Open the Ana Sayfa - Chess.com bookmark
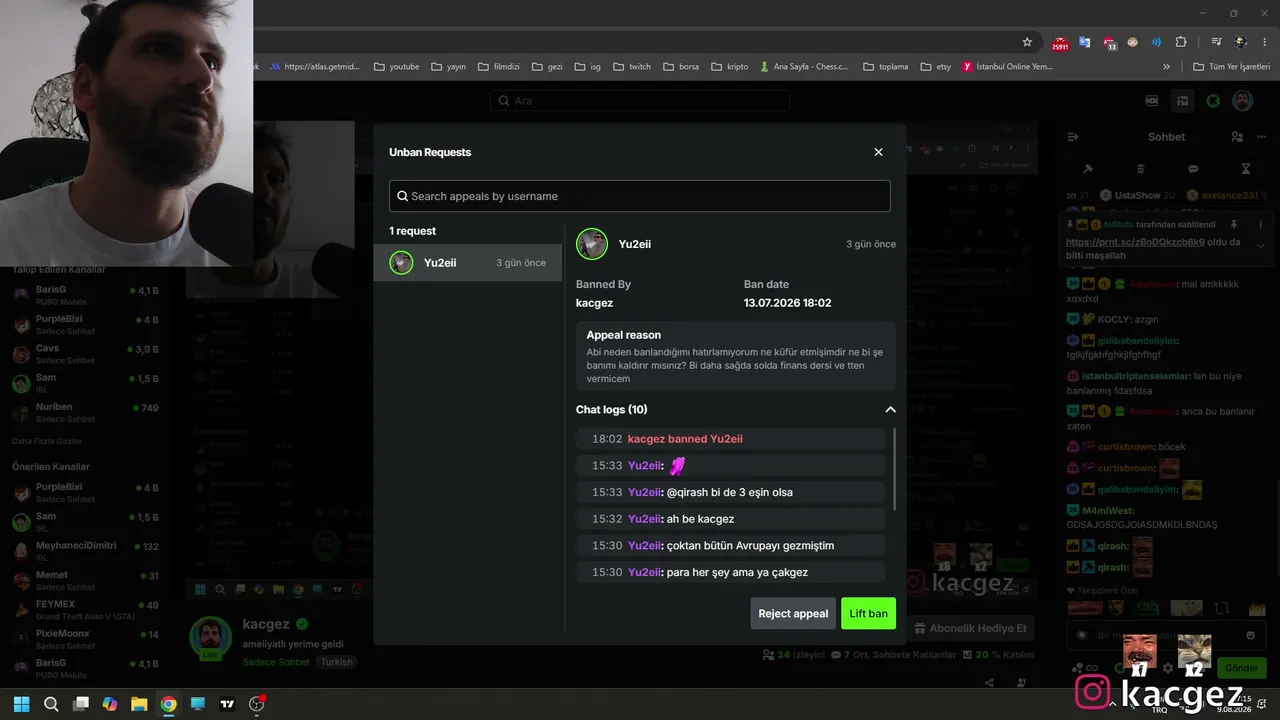 pos(804,67)
